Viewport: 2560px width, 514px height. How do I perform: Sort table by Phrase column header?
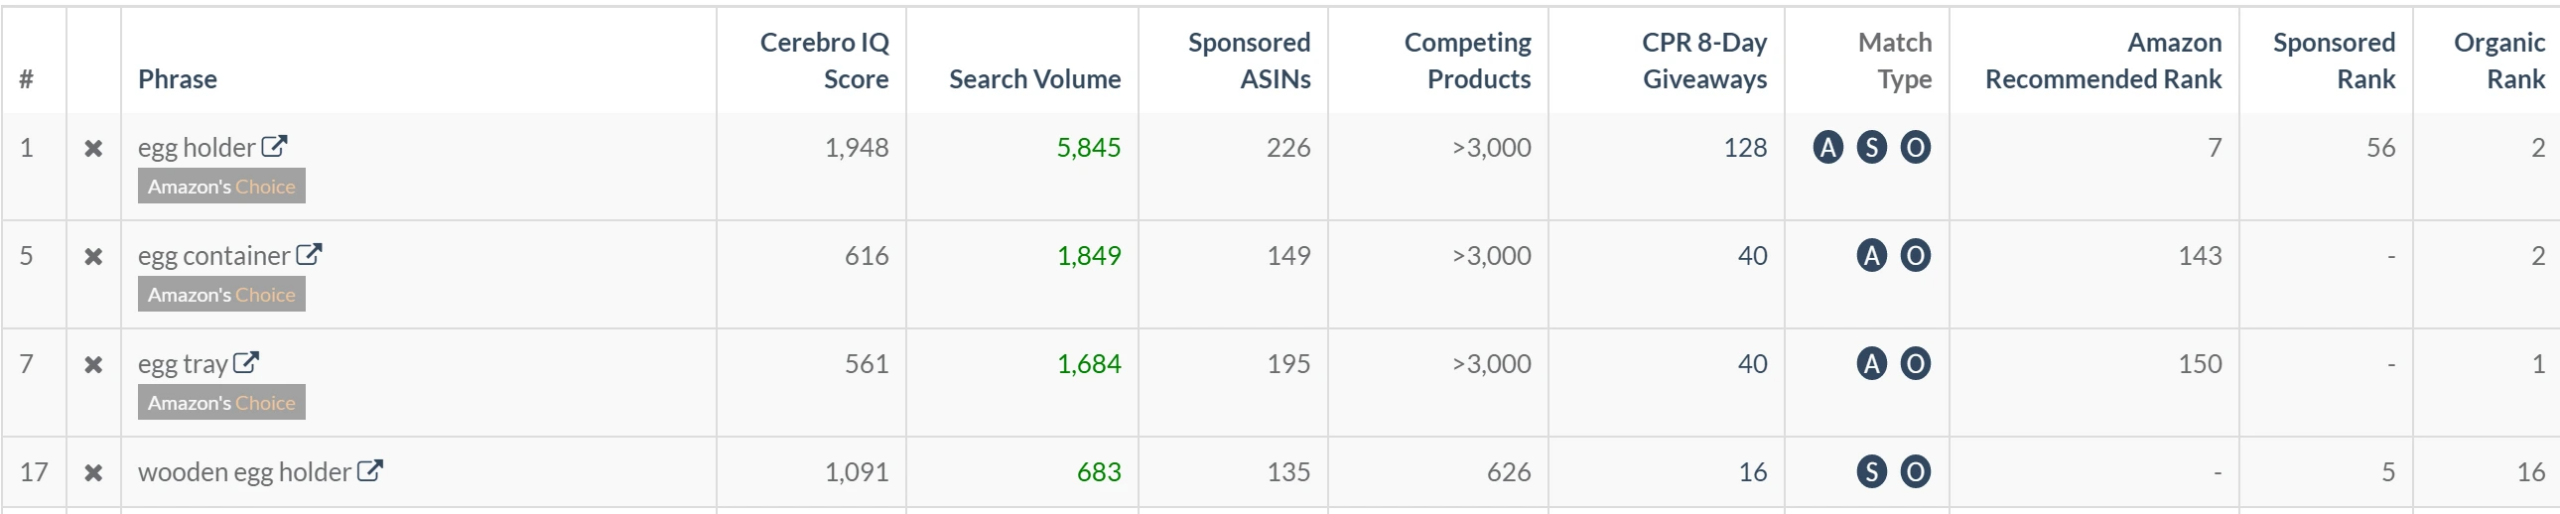(177, 79)
